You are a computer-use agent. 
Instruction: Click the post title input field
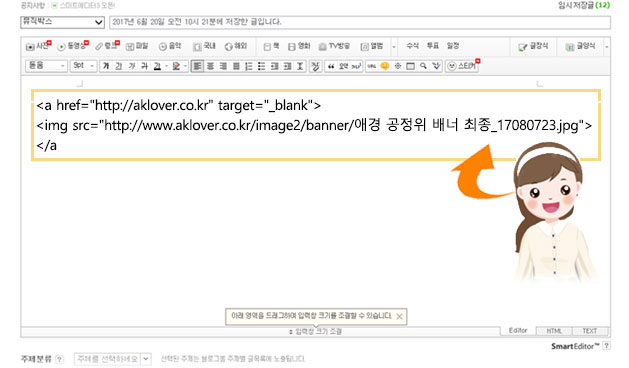click(360, 22)
